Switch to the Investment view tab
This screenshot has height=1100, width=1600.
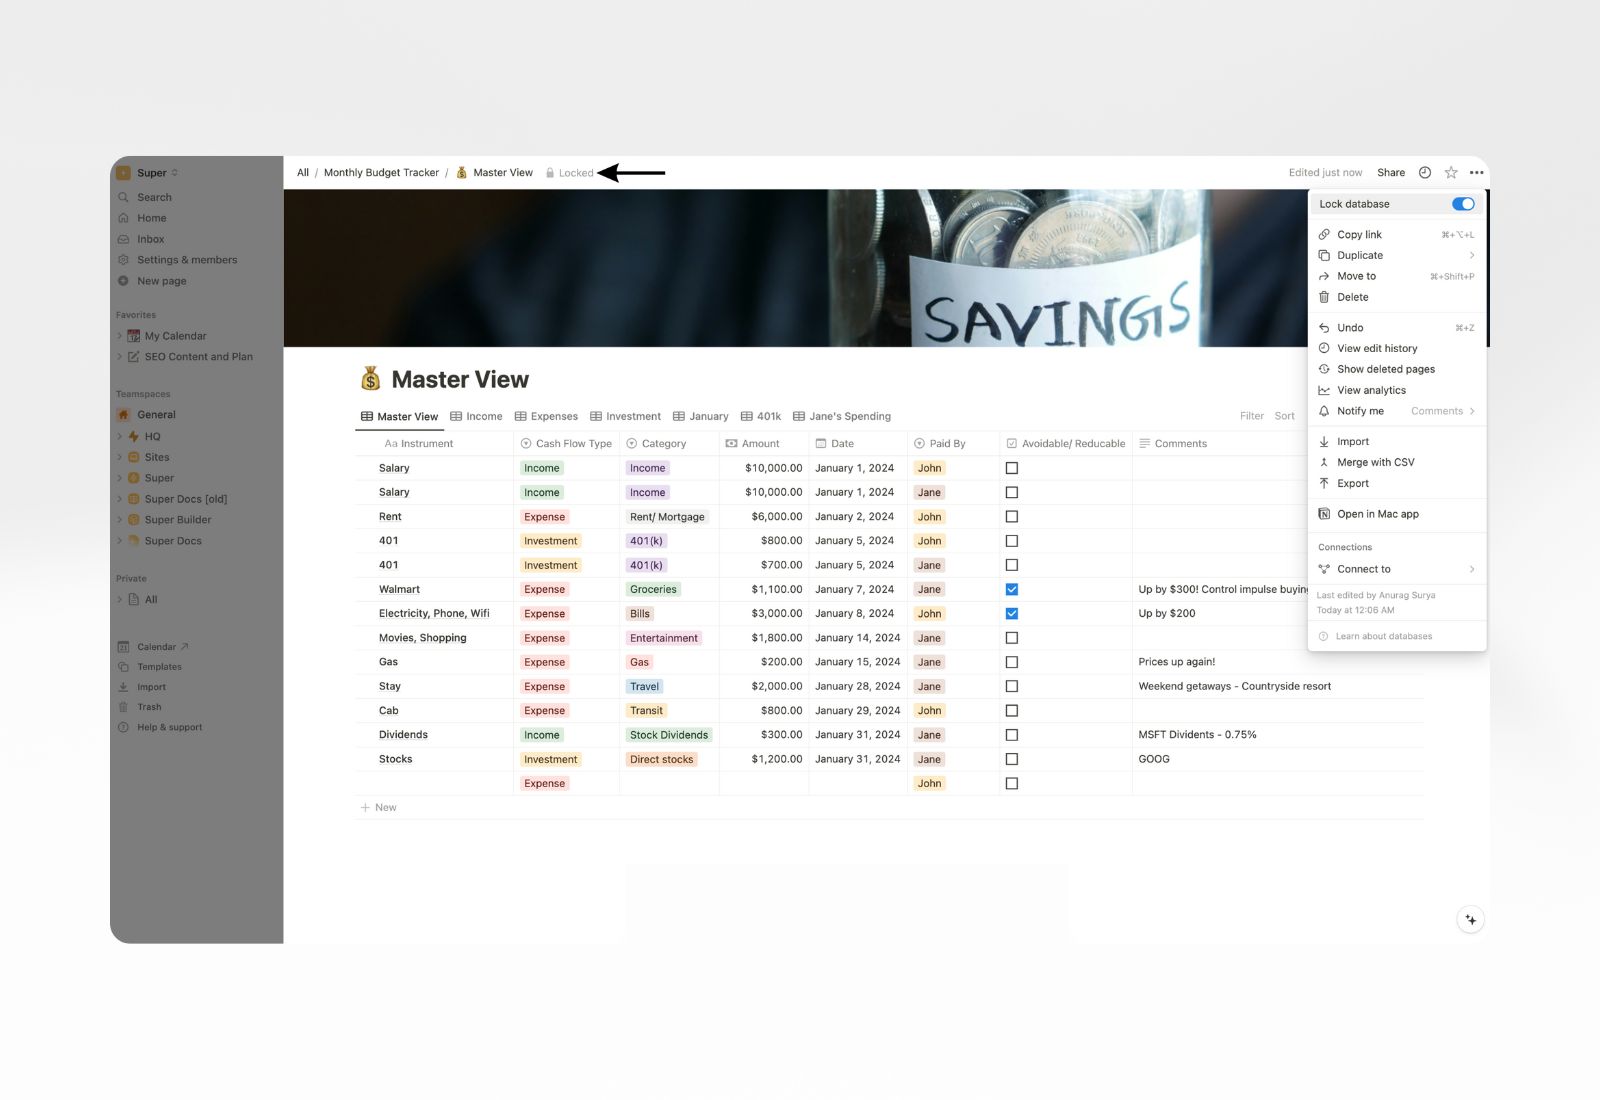point(625,416)
